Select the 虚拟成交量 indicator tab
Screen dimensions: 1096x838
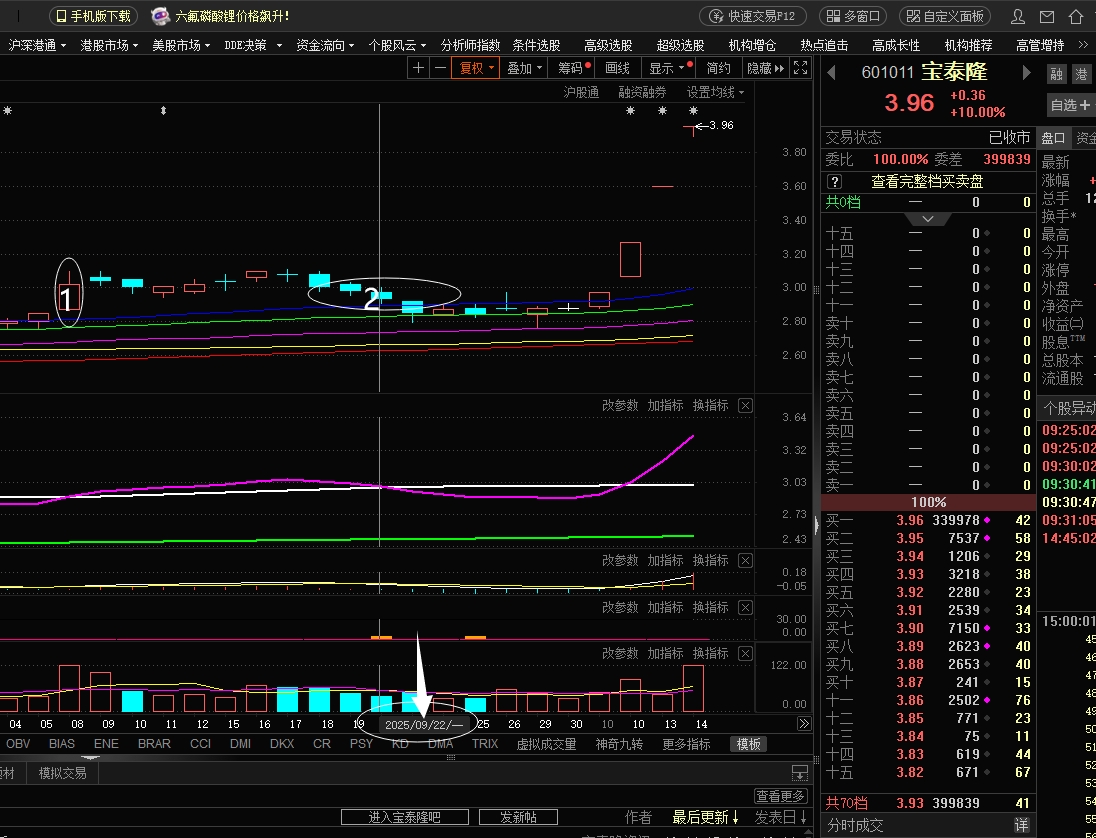pos(547,744)
